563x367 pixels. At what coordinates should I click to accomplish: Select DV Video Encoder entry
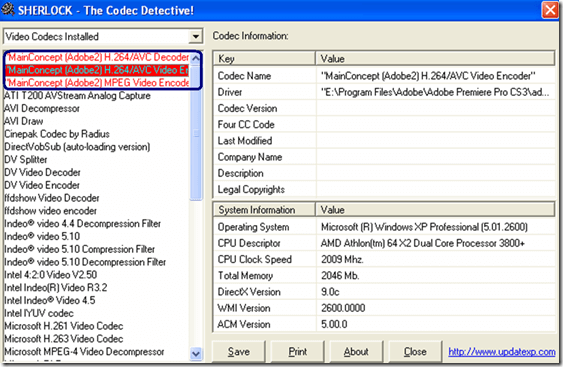click(x=42, y=185)
